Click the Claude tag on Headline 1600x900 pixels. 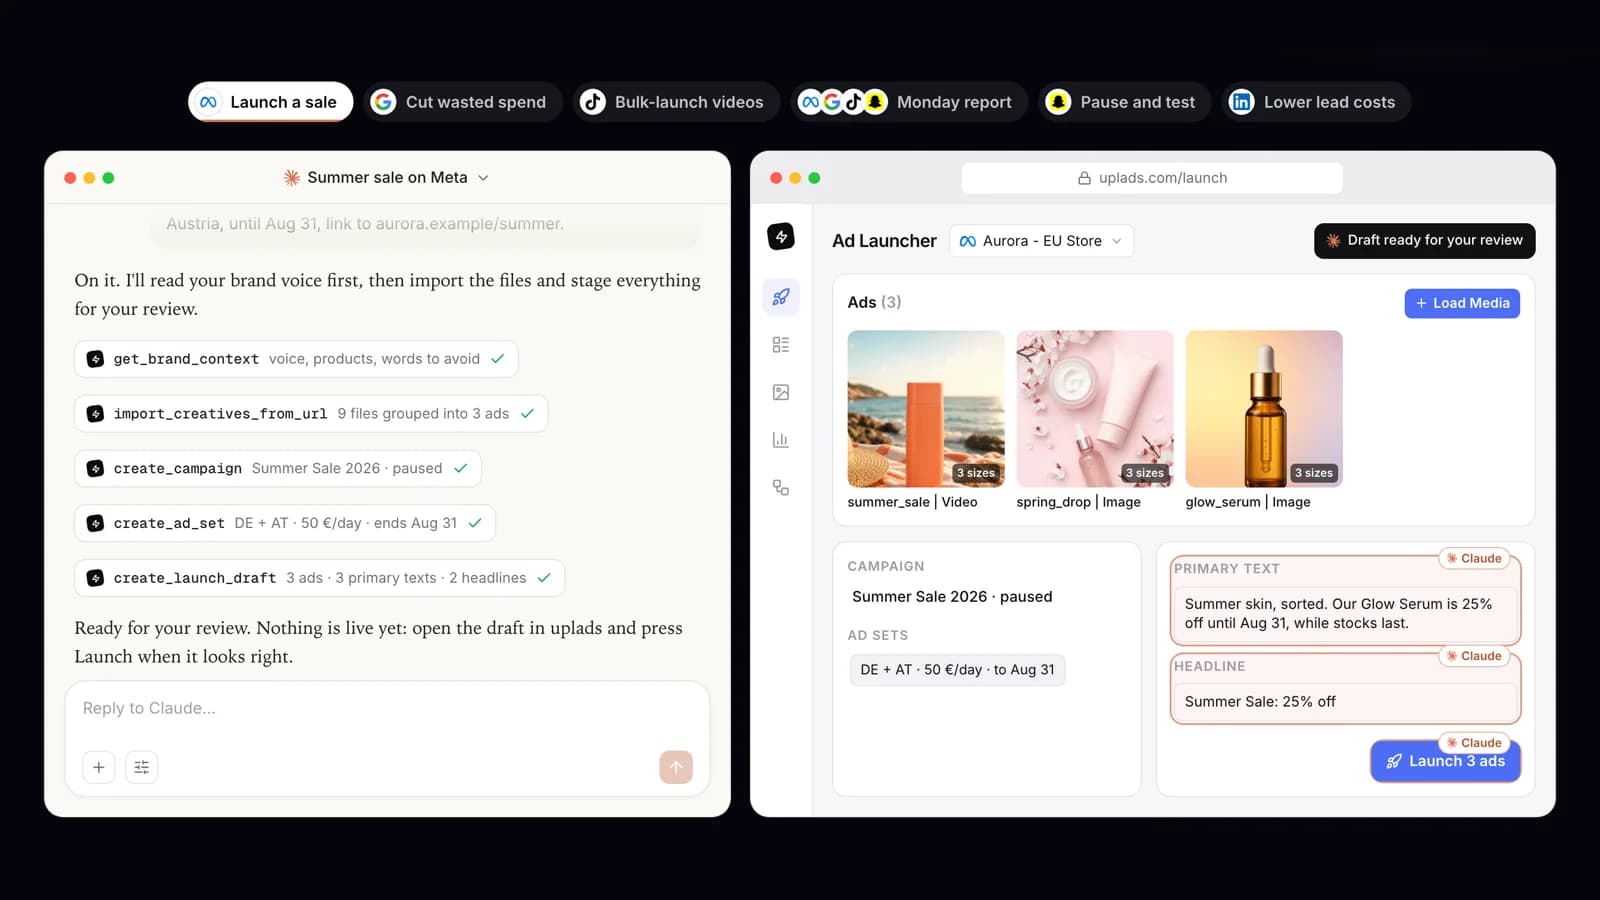(x=1474, y=656)
